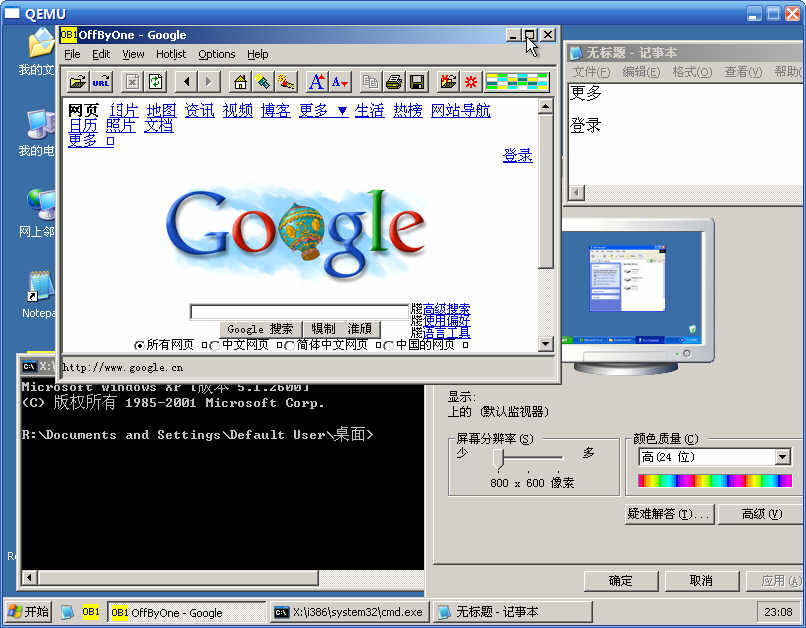The image size is (806, 628).
Task: Click the colorful activity indicator in toolbar
Action: pyautogui.click(x=517, y=82)
